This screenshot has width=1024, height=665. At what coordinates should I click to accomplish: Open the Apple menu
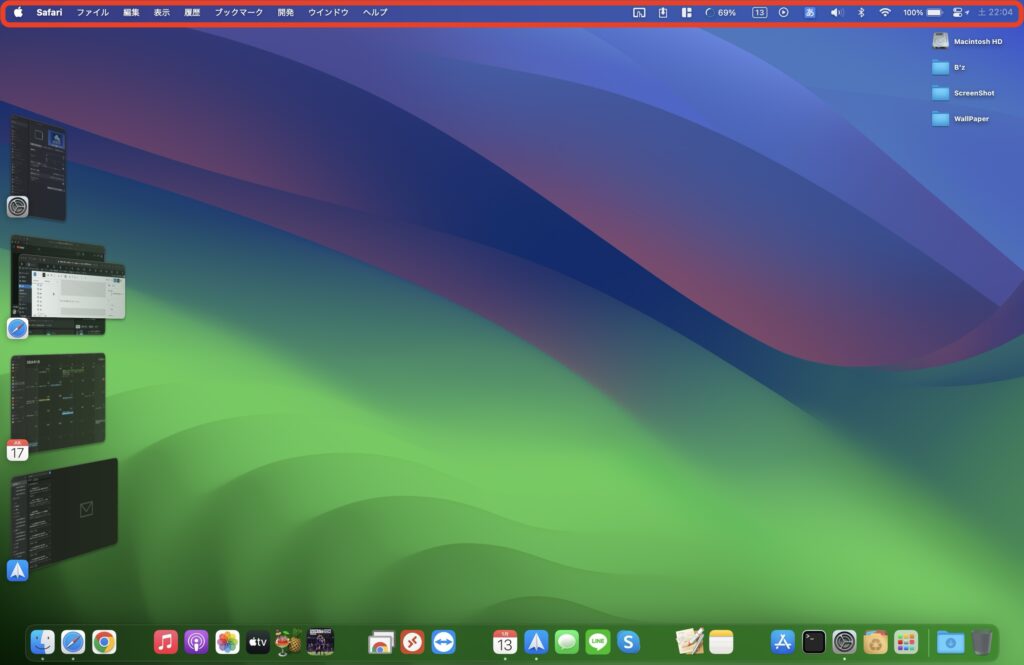click(18, 13)
